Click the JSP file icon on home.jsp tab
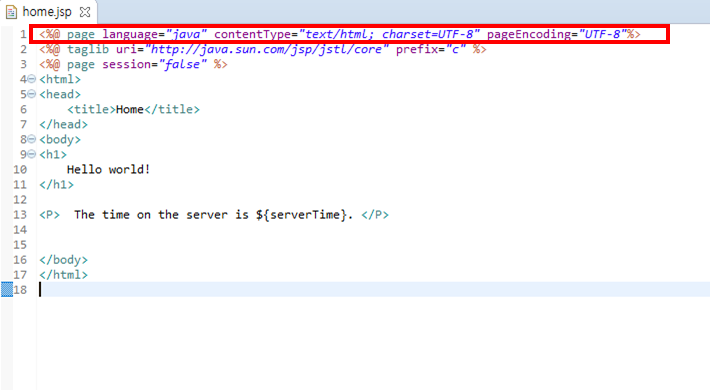This screenshot has height=390, width=710. pos(11,12)
